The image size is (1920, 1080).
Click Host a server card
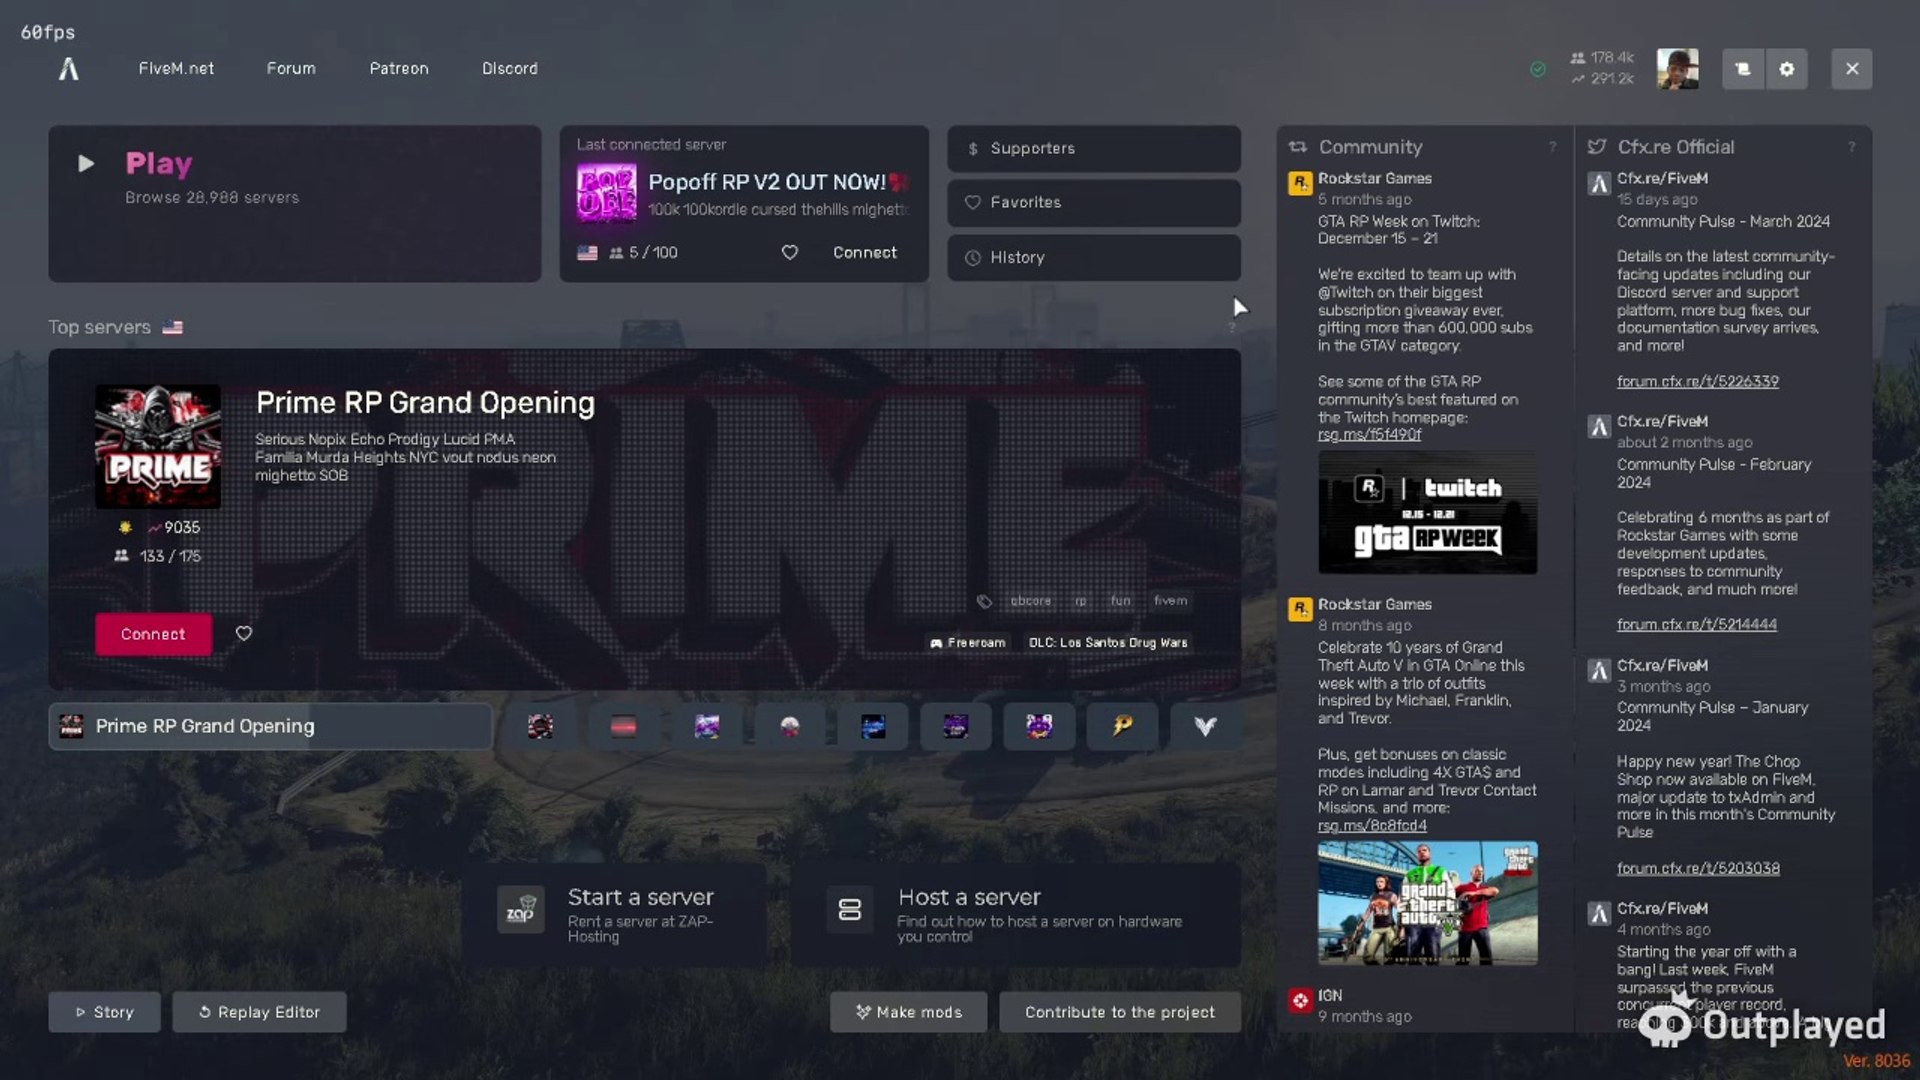tap(1016, 914)
